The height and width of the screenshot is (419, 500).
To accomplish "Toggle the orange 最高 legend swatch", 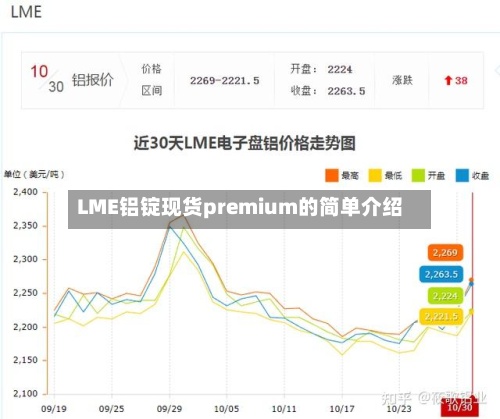I will pyautogui.click(x=331, y=175).
